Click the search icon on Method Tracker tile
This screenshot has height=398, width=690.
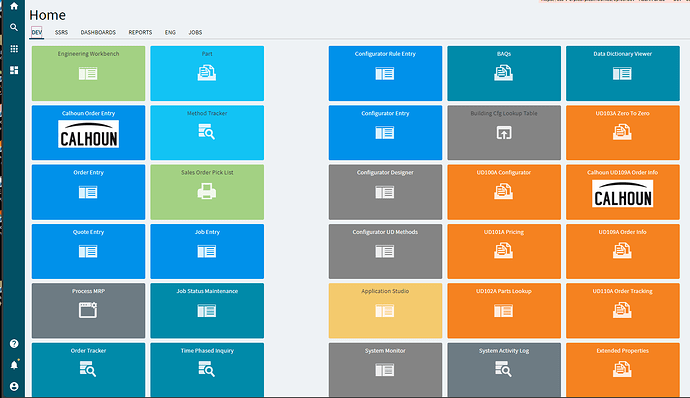[207, 132]
